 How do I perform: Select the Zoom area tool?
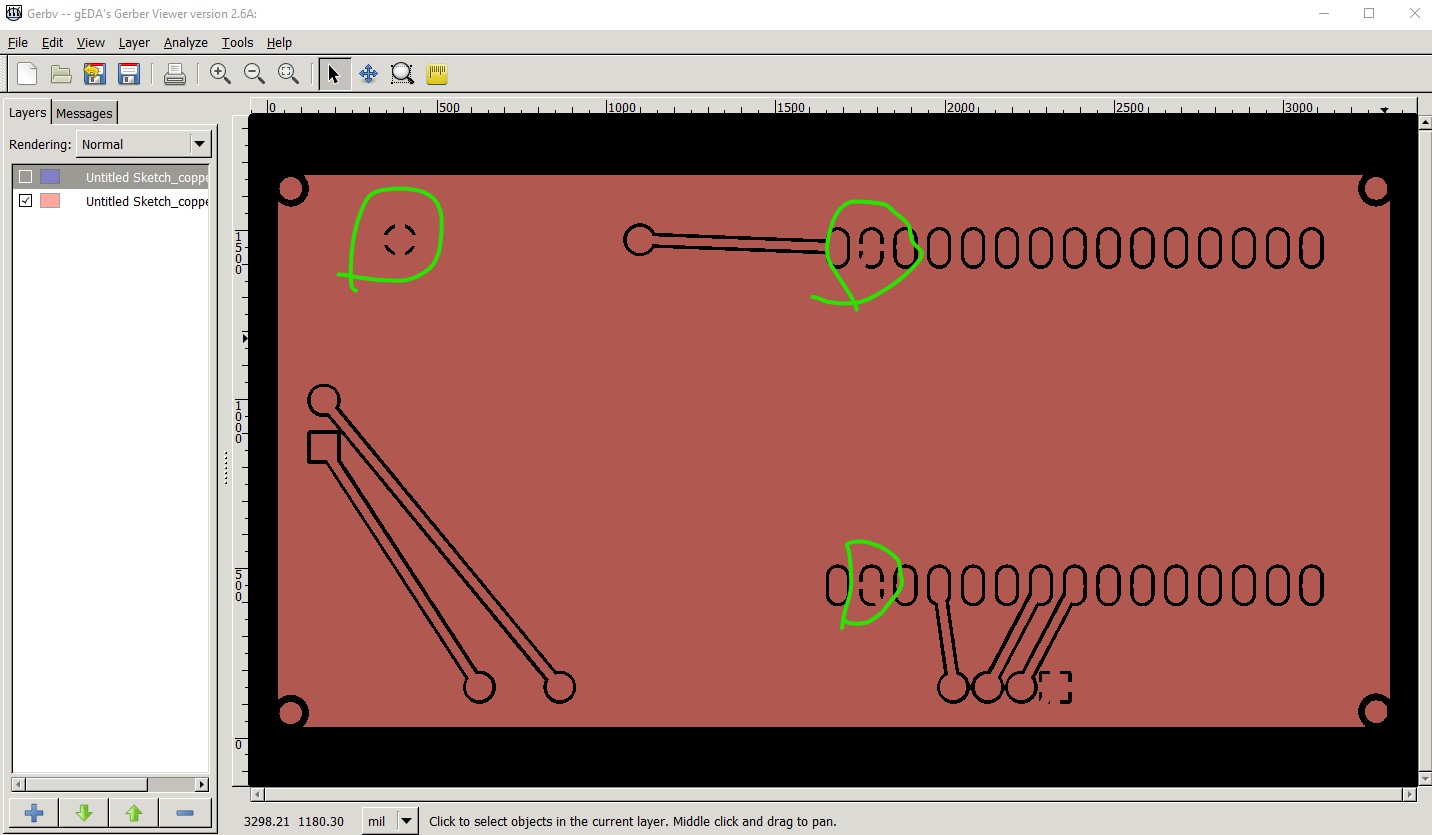(x=402, y=74)
